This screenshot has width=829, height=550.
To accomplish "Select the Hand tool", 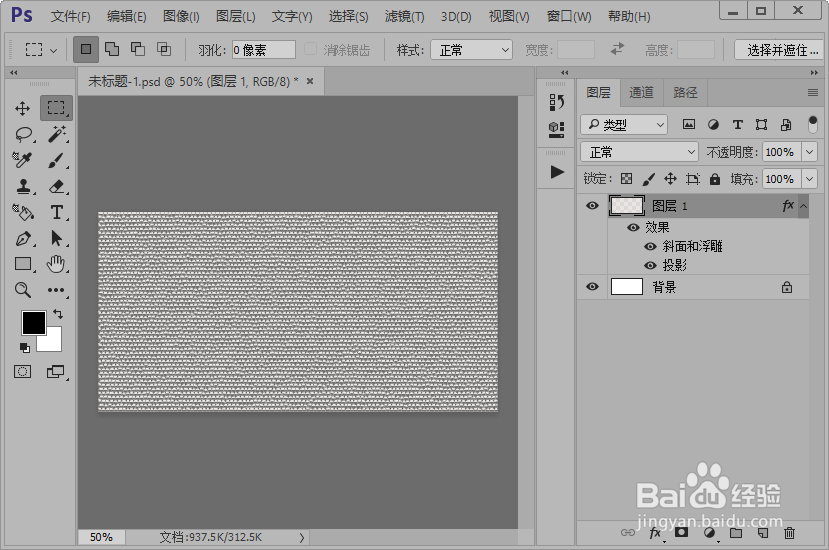I will 56,263.
